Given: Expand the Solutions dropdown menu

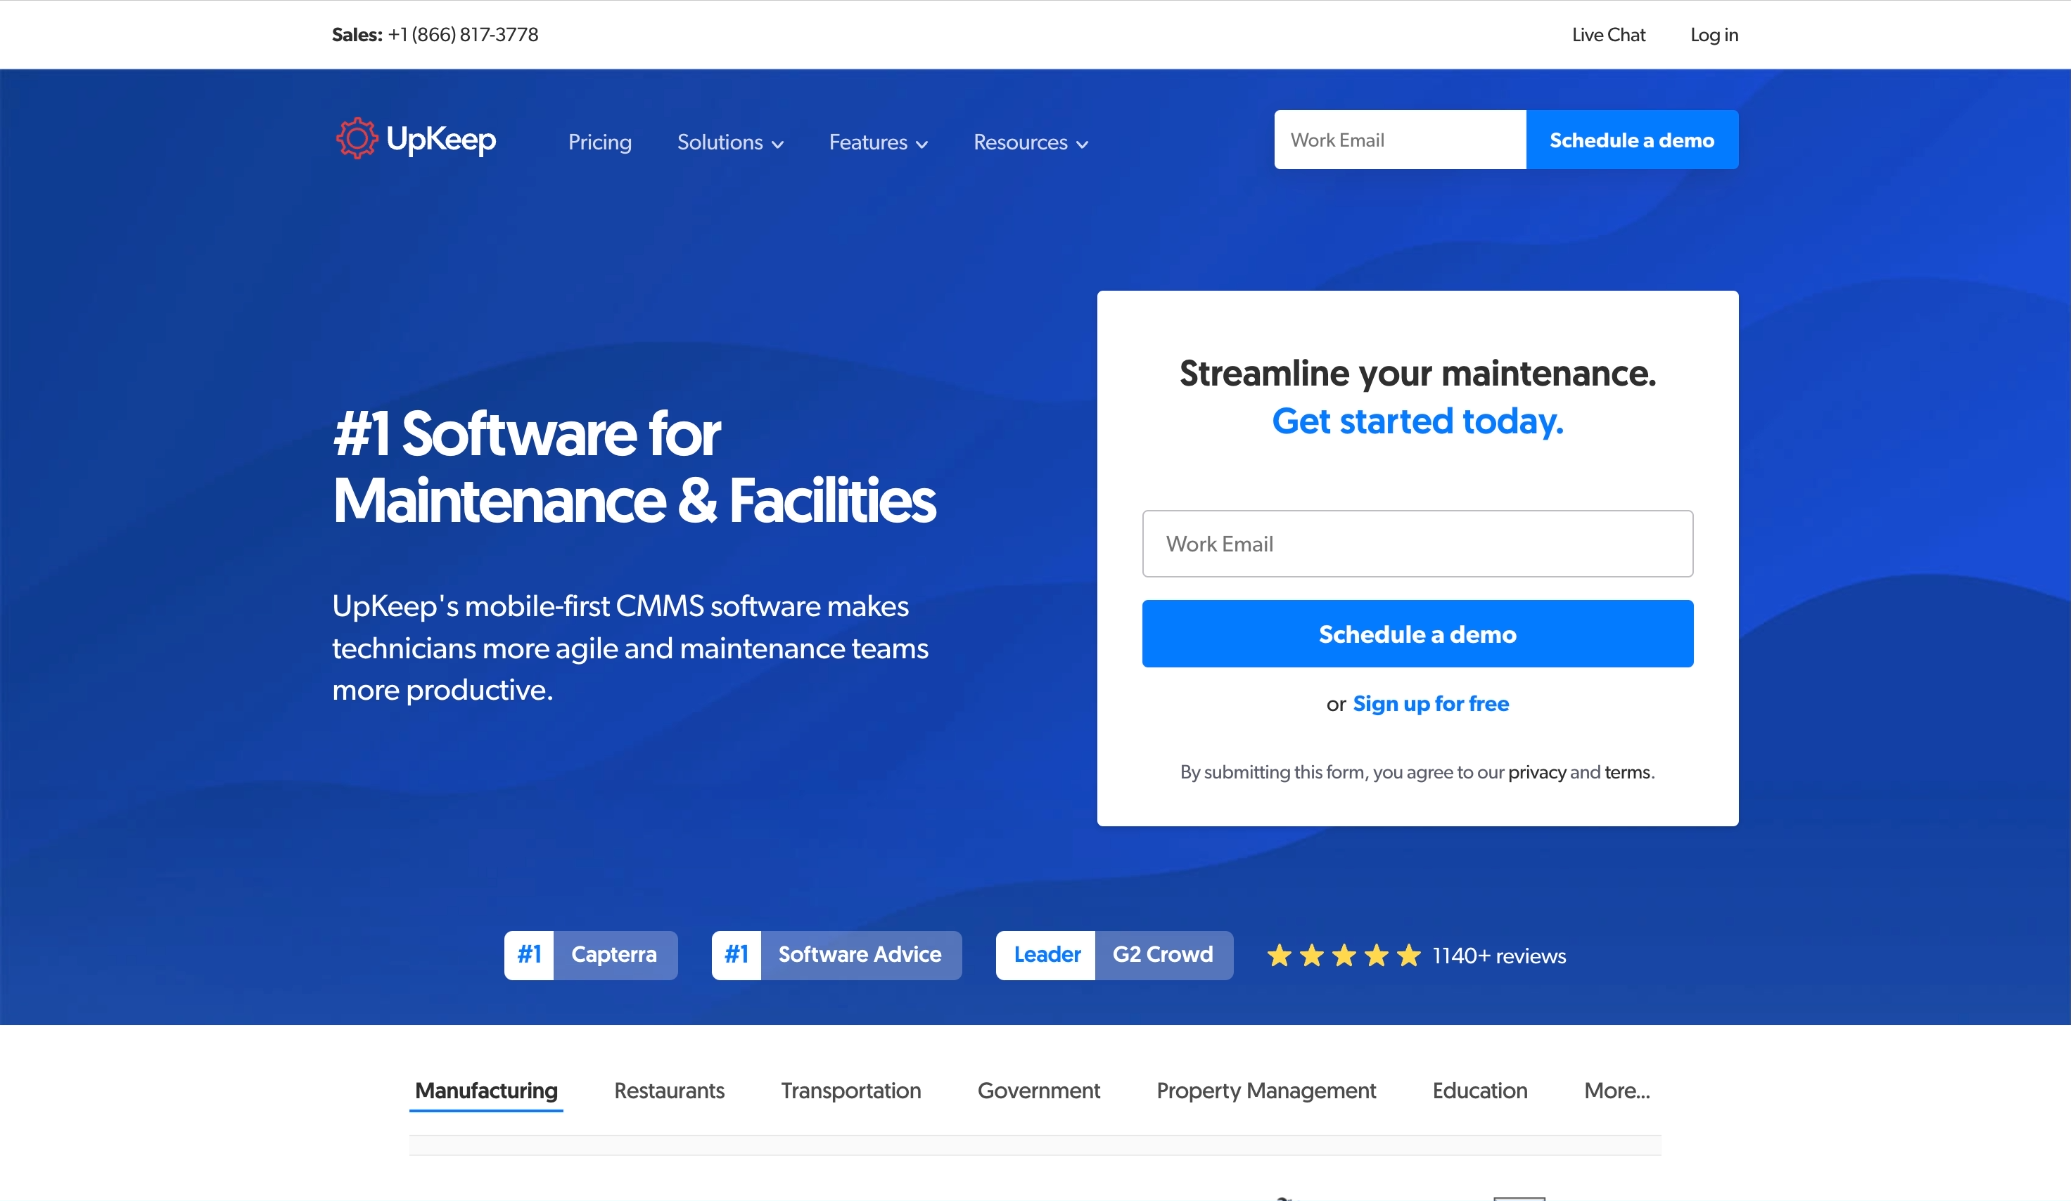Looking at the screenshot, I should click(730, 143).
